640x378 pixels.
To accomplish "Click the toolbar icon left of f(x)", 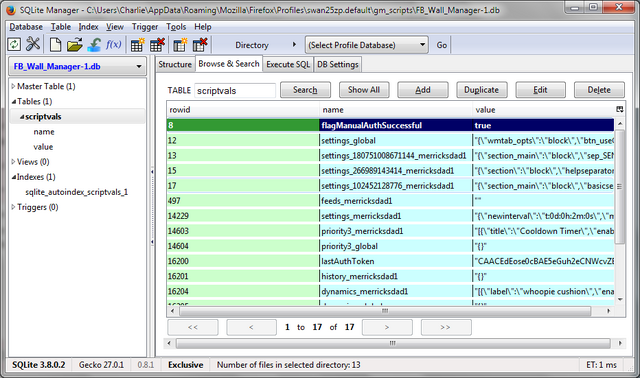I will click(x=94, y=44).
